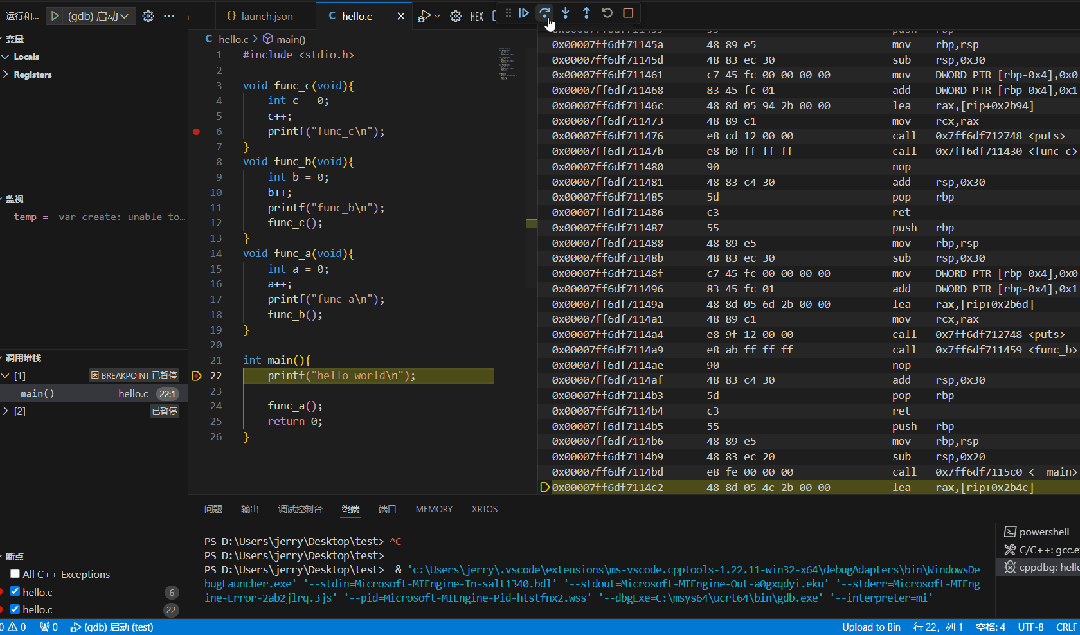This screenshot has height=635, width=1080.
Task: Collapse the Watch panel header
Action: click(x=14, y=199)
